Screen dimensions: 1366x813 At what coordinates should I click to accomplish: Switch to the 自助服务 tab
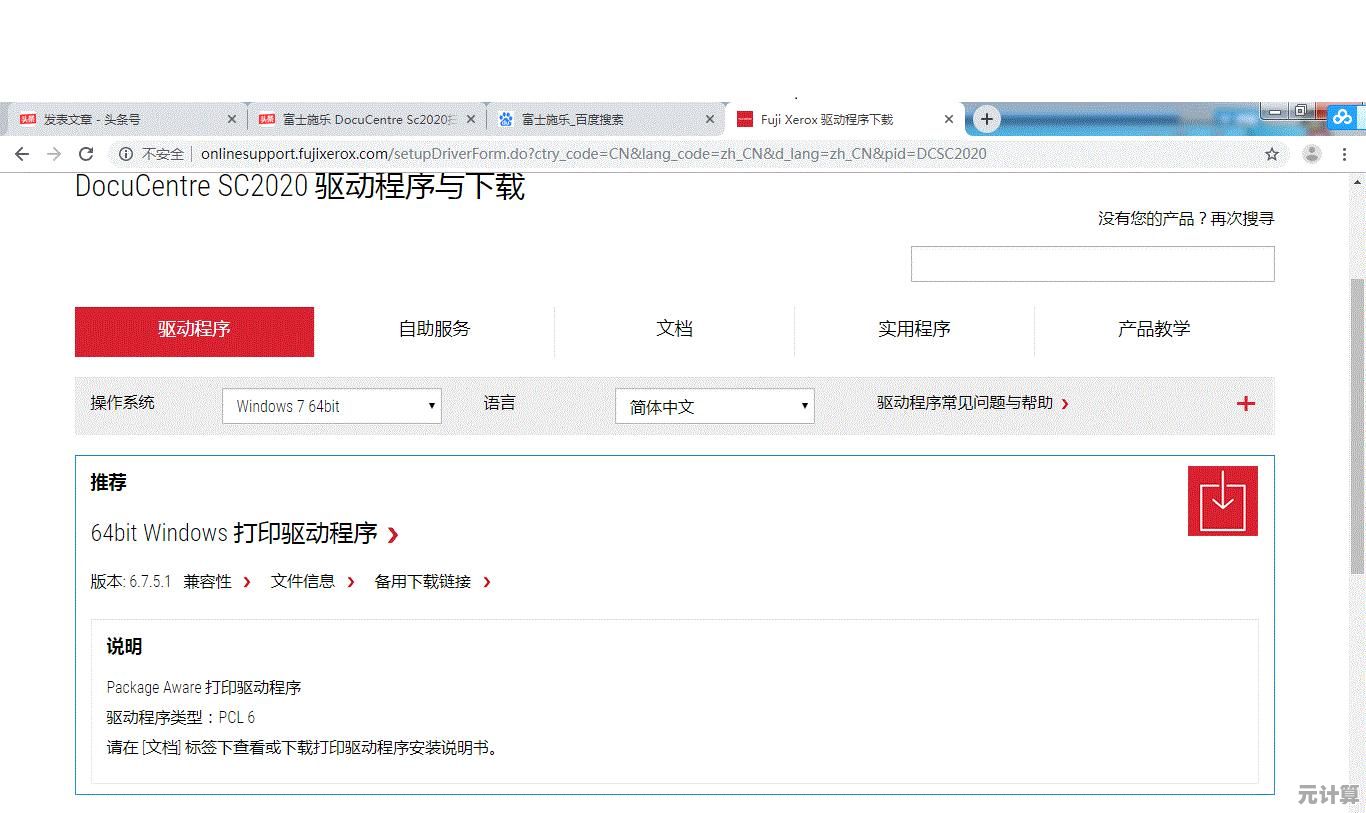[x=433, y=328]
